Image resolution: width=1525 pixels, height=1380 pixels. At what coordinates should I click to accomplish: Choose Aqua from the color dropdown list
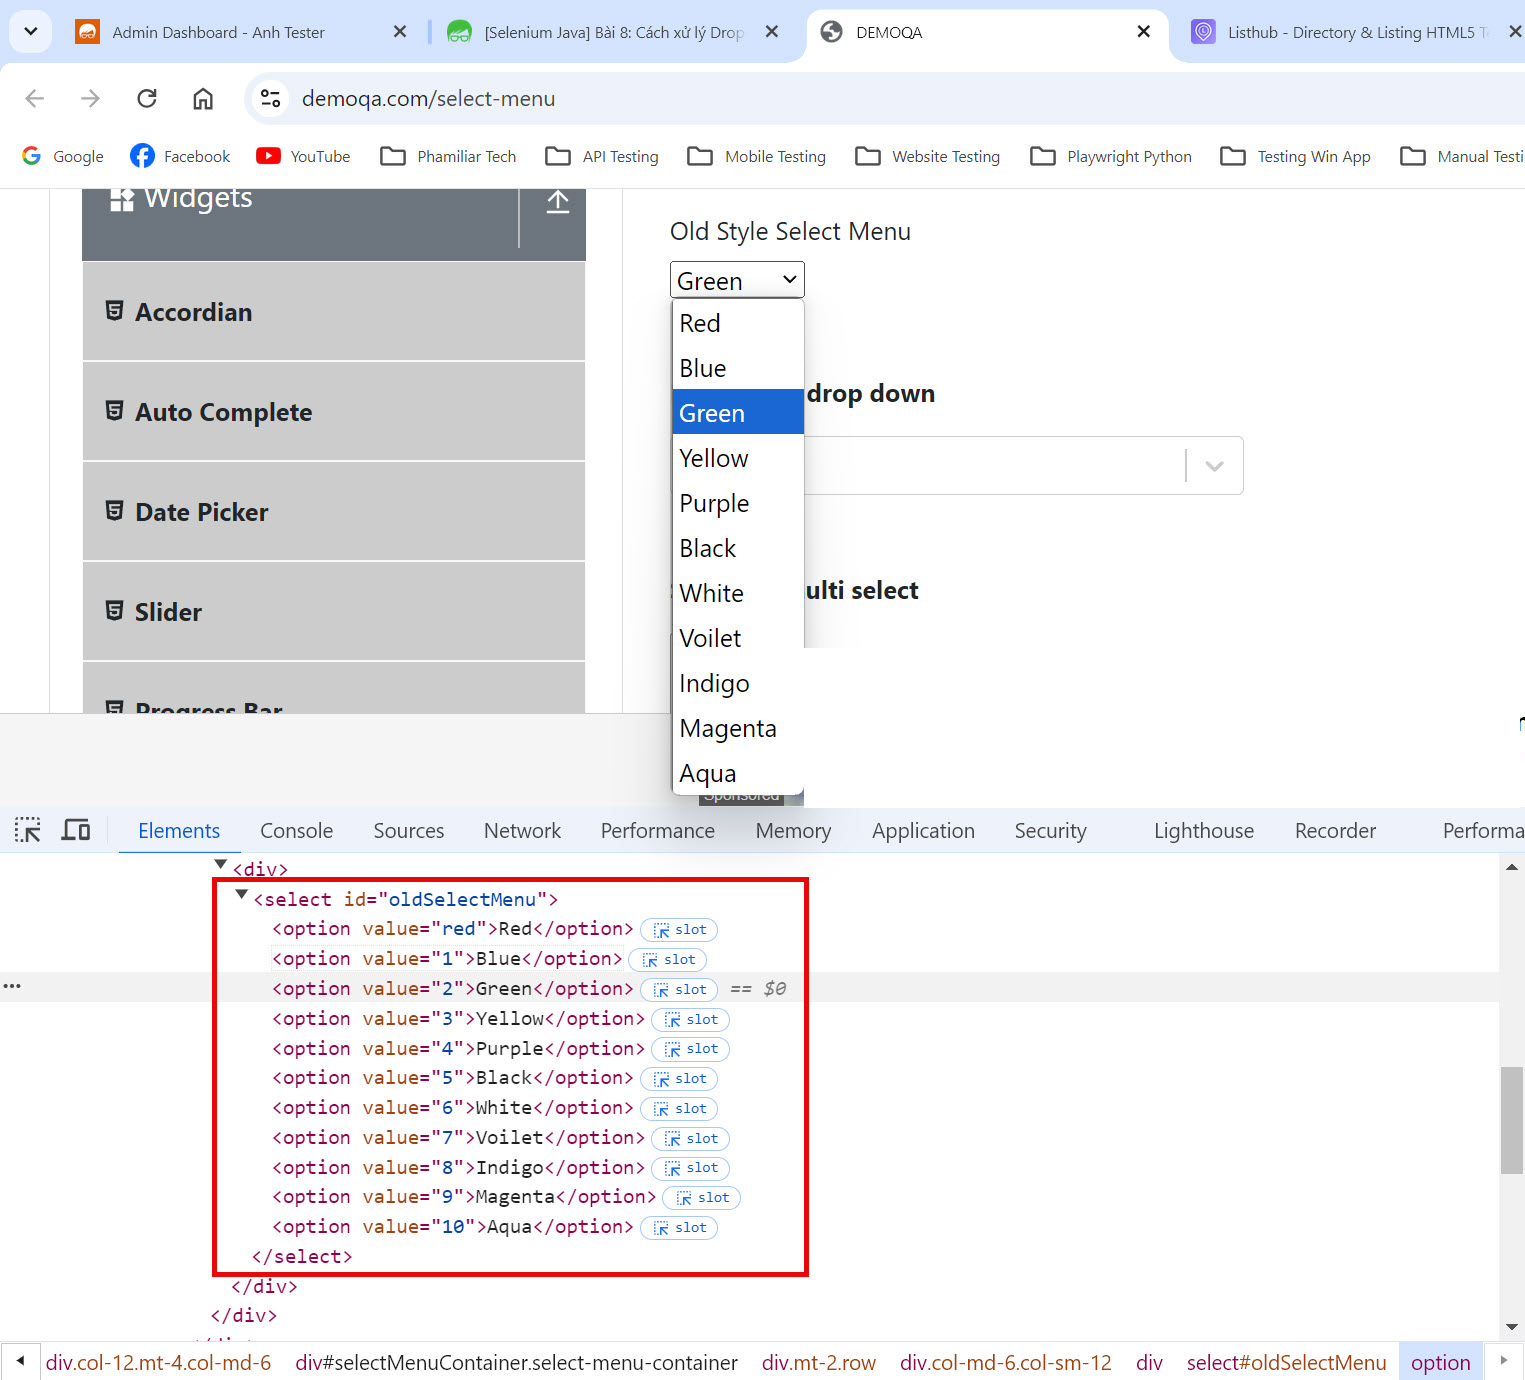(738, 773)
